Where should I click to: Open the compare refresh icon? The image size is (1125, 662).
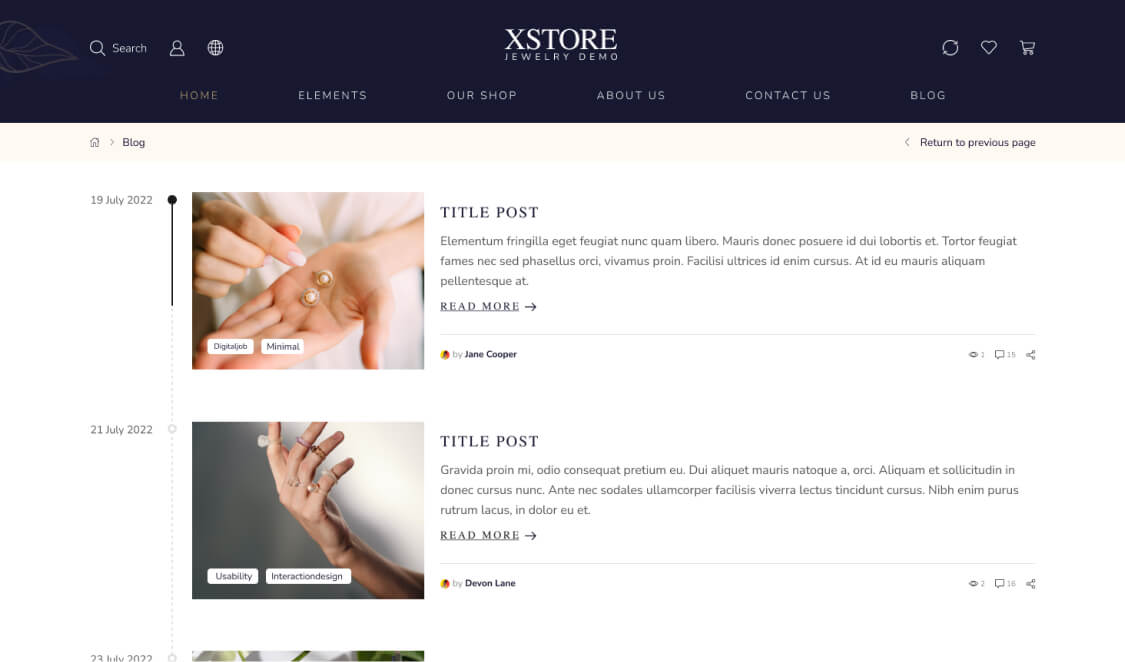click(x=950, y=48)
